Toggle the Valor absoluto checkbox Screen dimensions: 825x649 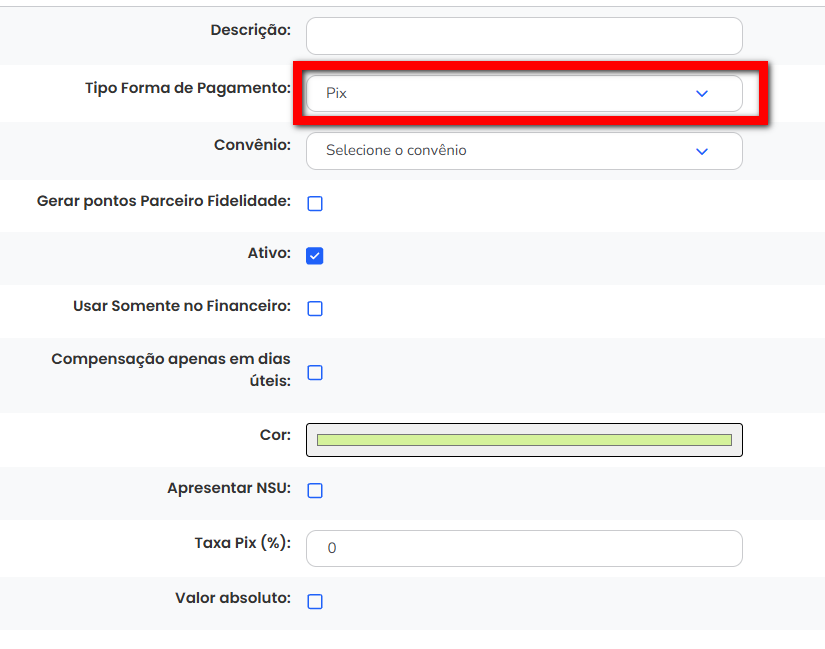click(315, 602)
